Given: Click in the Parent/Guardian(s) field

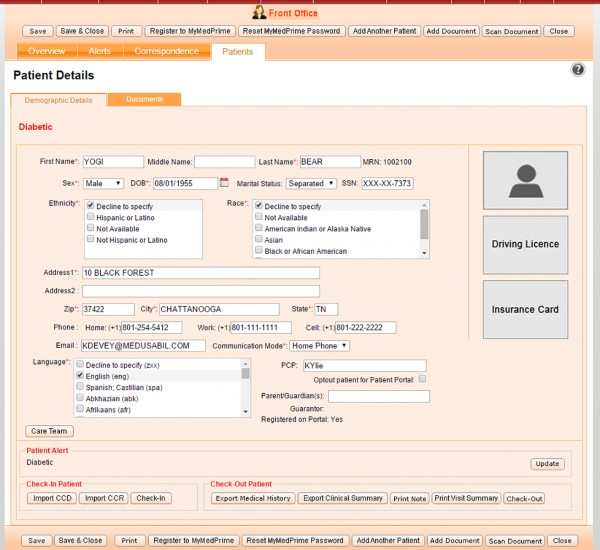Looking at the screenshot, I should (379, 396).
